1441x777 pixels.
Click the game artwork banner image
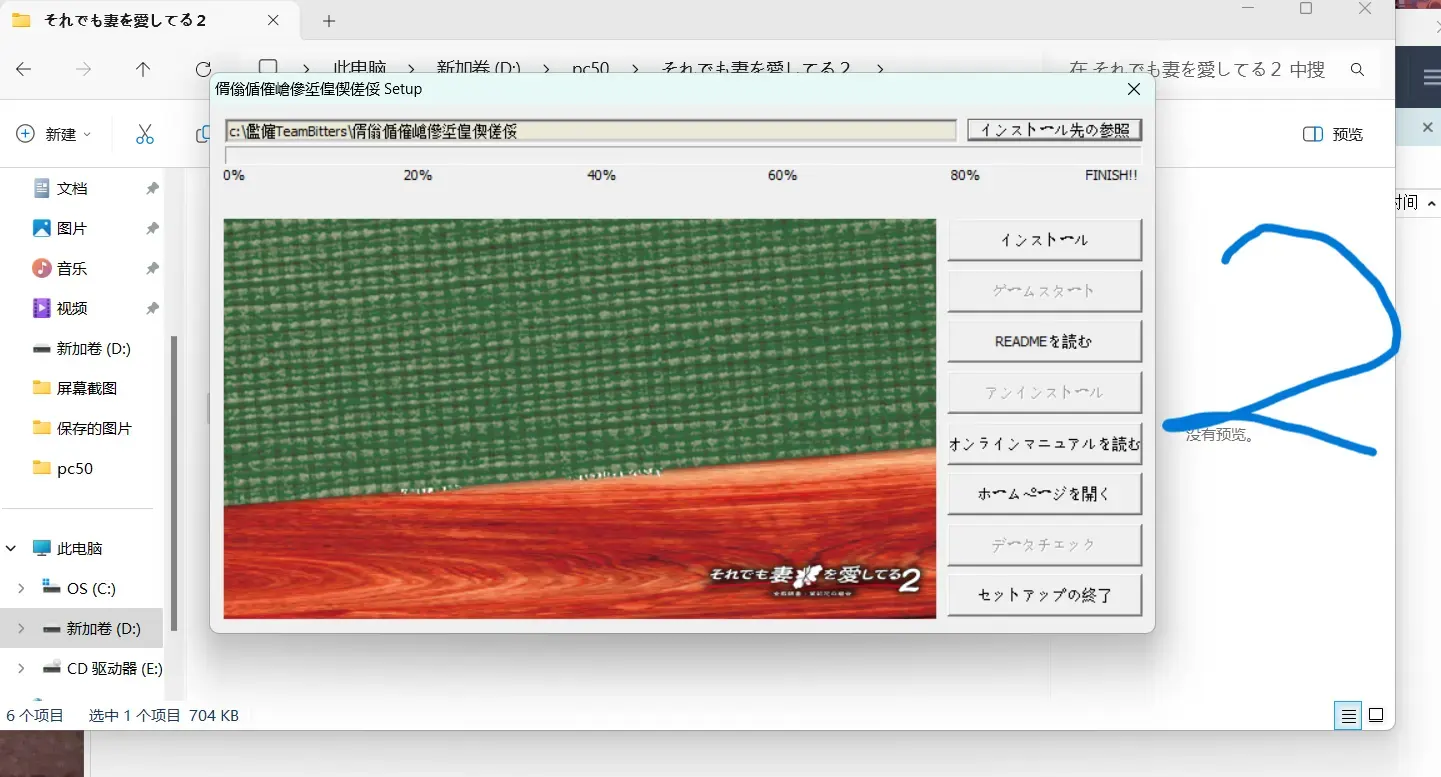click(580, 418)
